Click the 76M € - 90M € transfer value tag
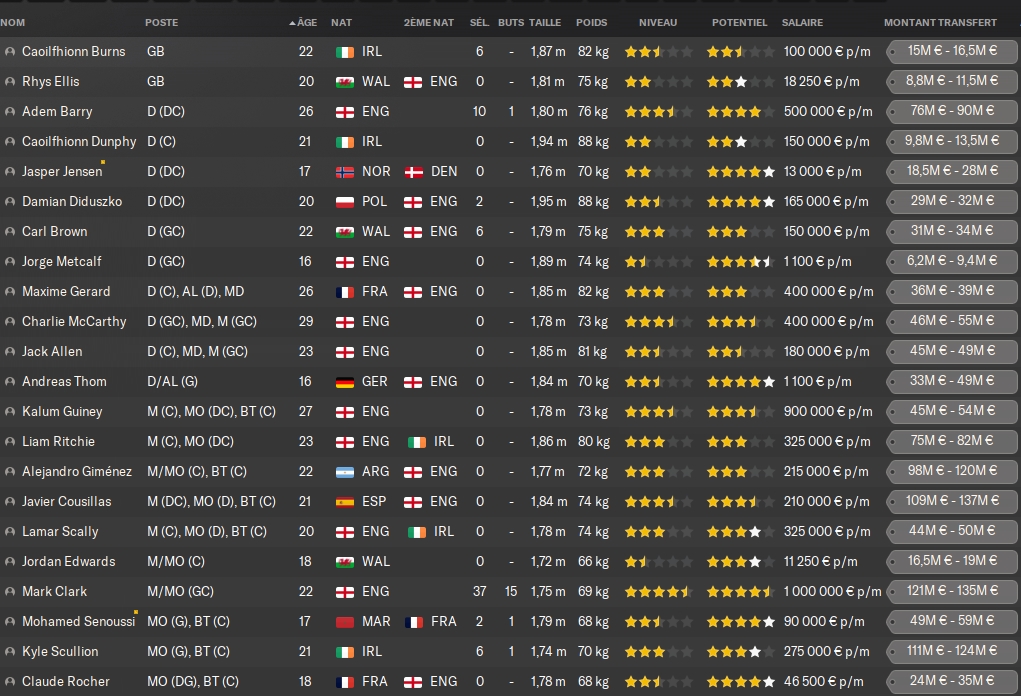 pos(951,111)
